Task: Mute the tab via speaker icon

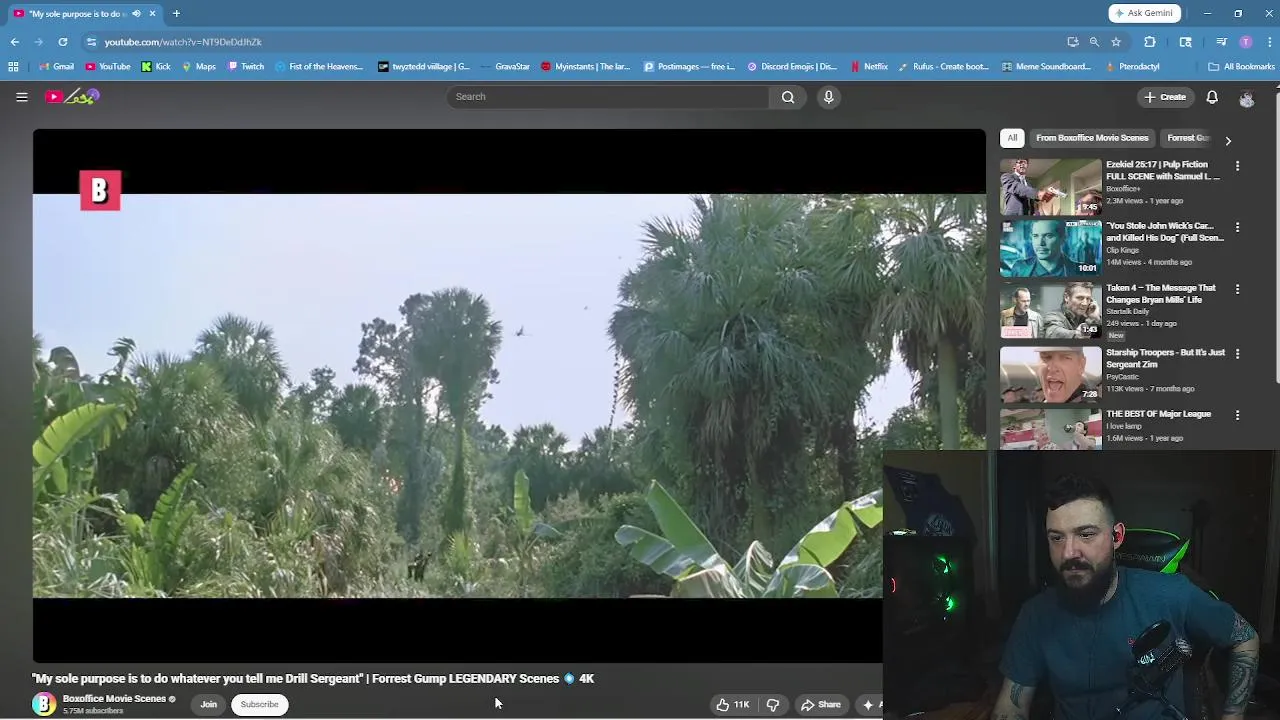Action: [136, 14]
